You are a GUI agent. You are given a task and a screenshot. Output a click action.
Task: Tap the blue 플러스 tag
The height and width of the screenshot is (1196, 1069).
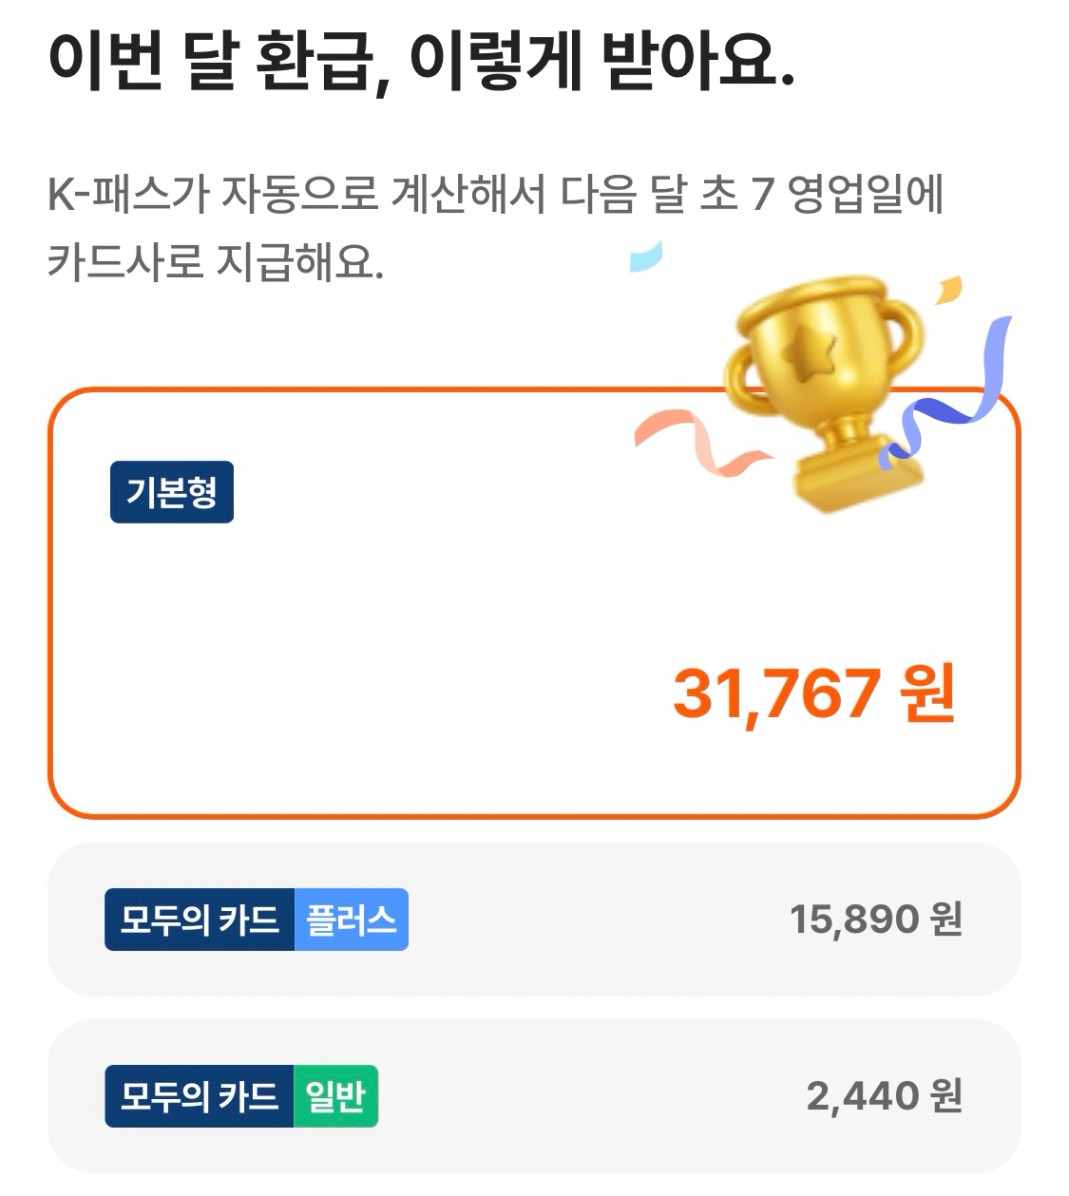click(x=351, y=919)
